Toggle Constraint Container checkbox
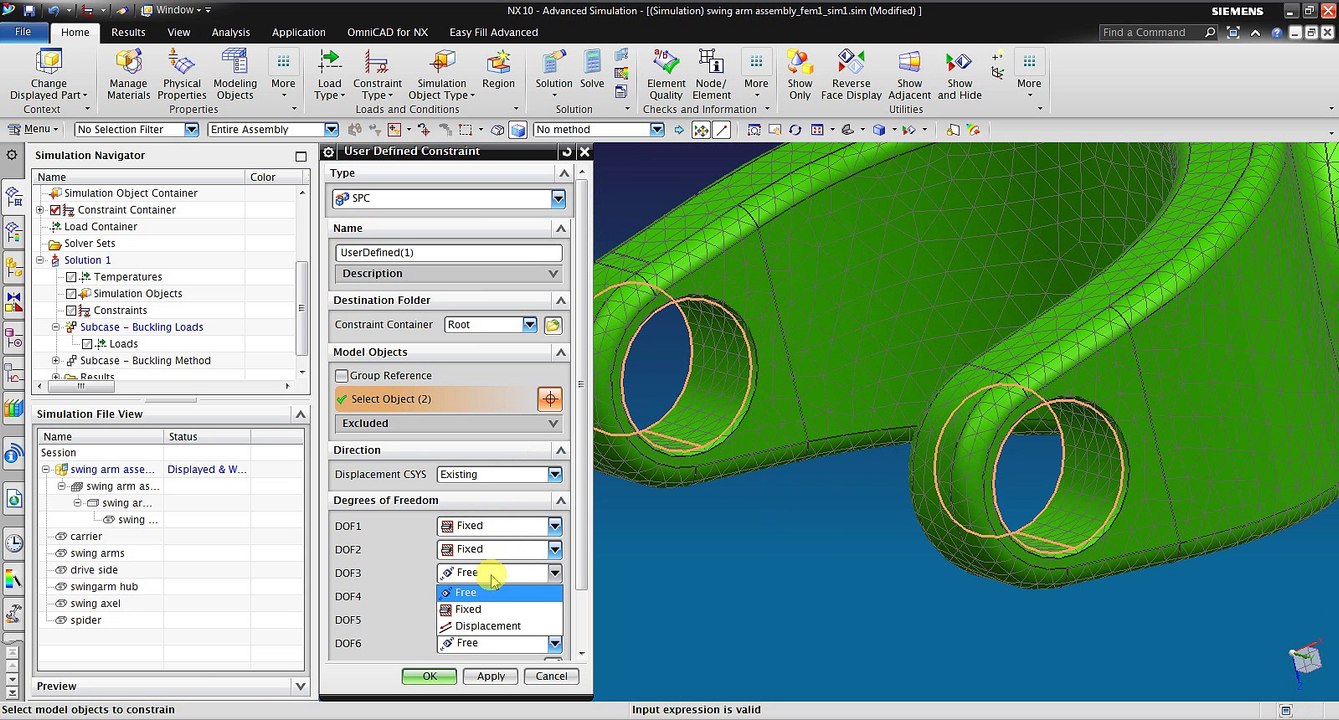1339x720 pixels. 56,210
